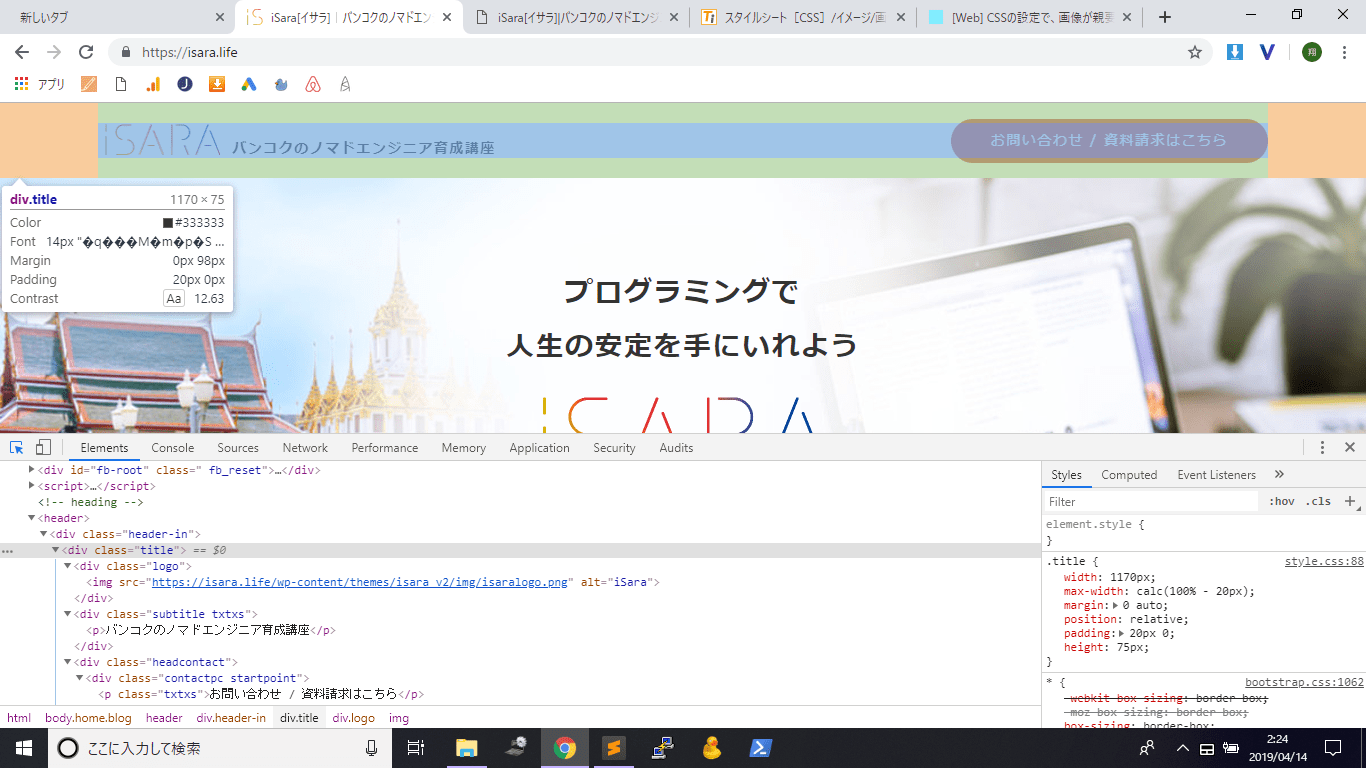Open the アプリ apps shortcut
The width and height of the screenshot is (1366, 768).
point(40,85)
